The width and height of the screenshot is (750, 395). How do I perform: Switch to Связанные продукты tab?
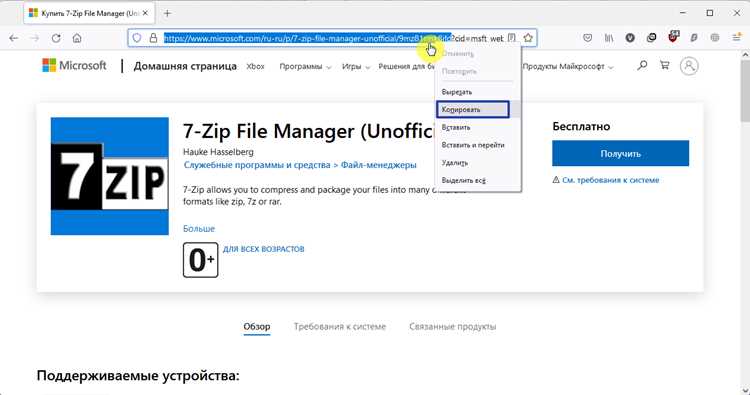point(452,327)
